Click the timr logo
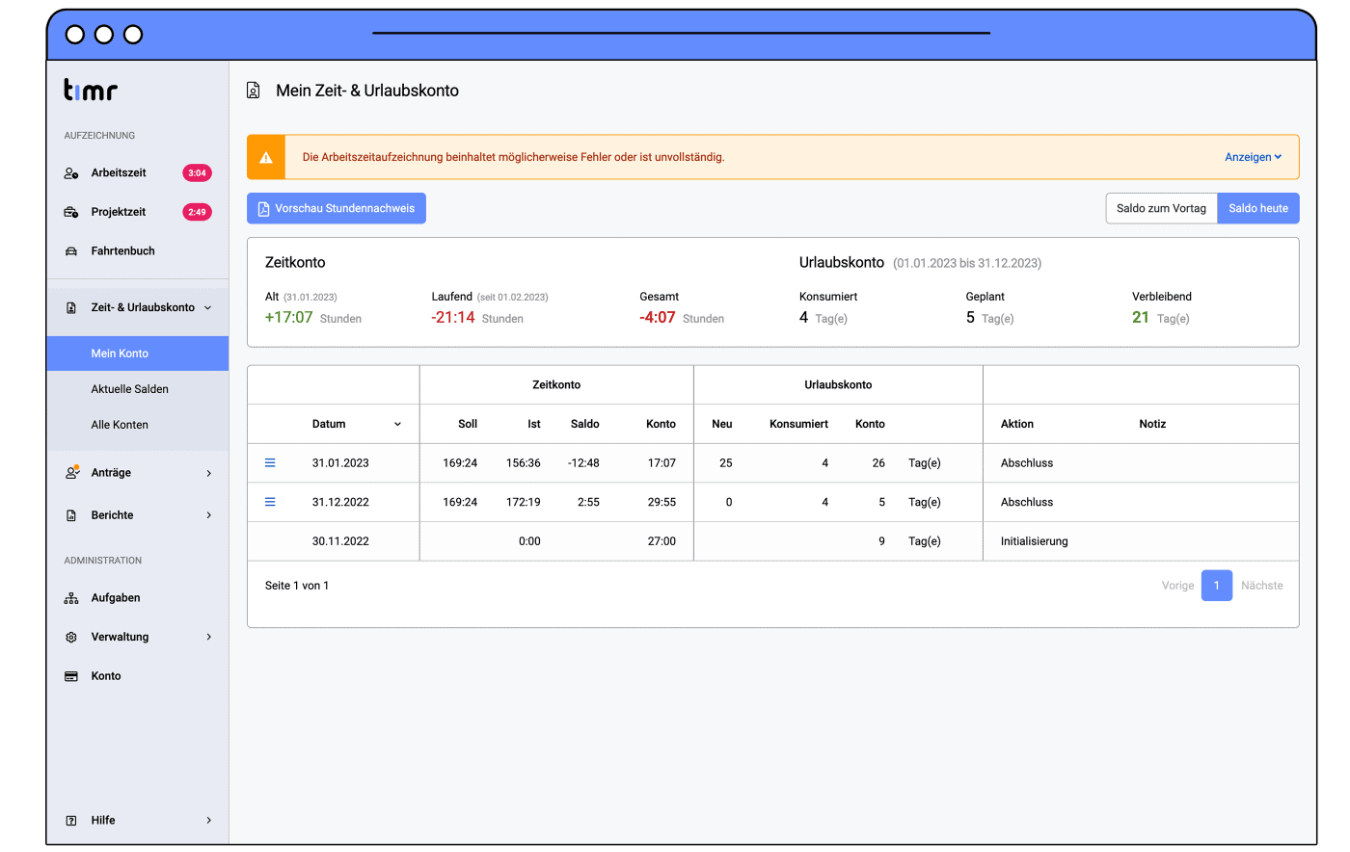 (91, 91)
